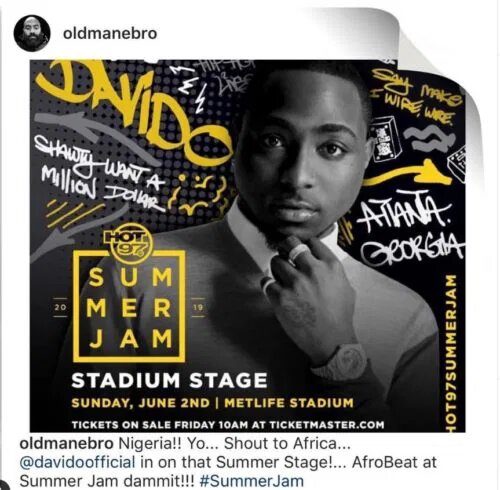The width and height of the screenshot is (500, 490).
Task: Click the oldmanebro username at top
Action: [110, 33]
